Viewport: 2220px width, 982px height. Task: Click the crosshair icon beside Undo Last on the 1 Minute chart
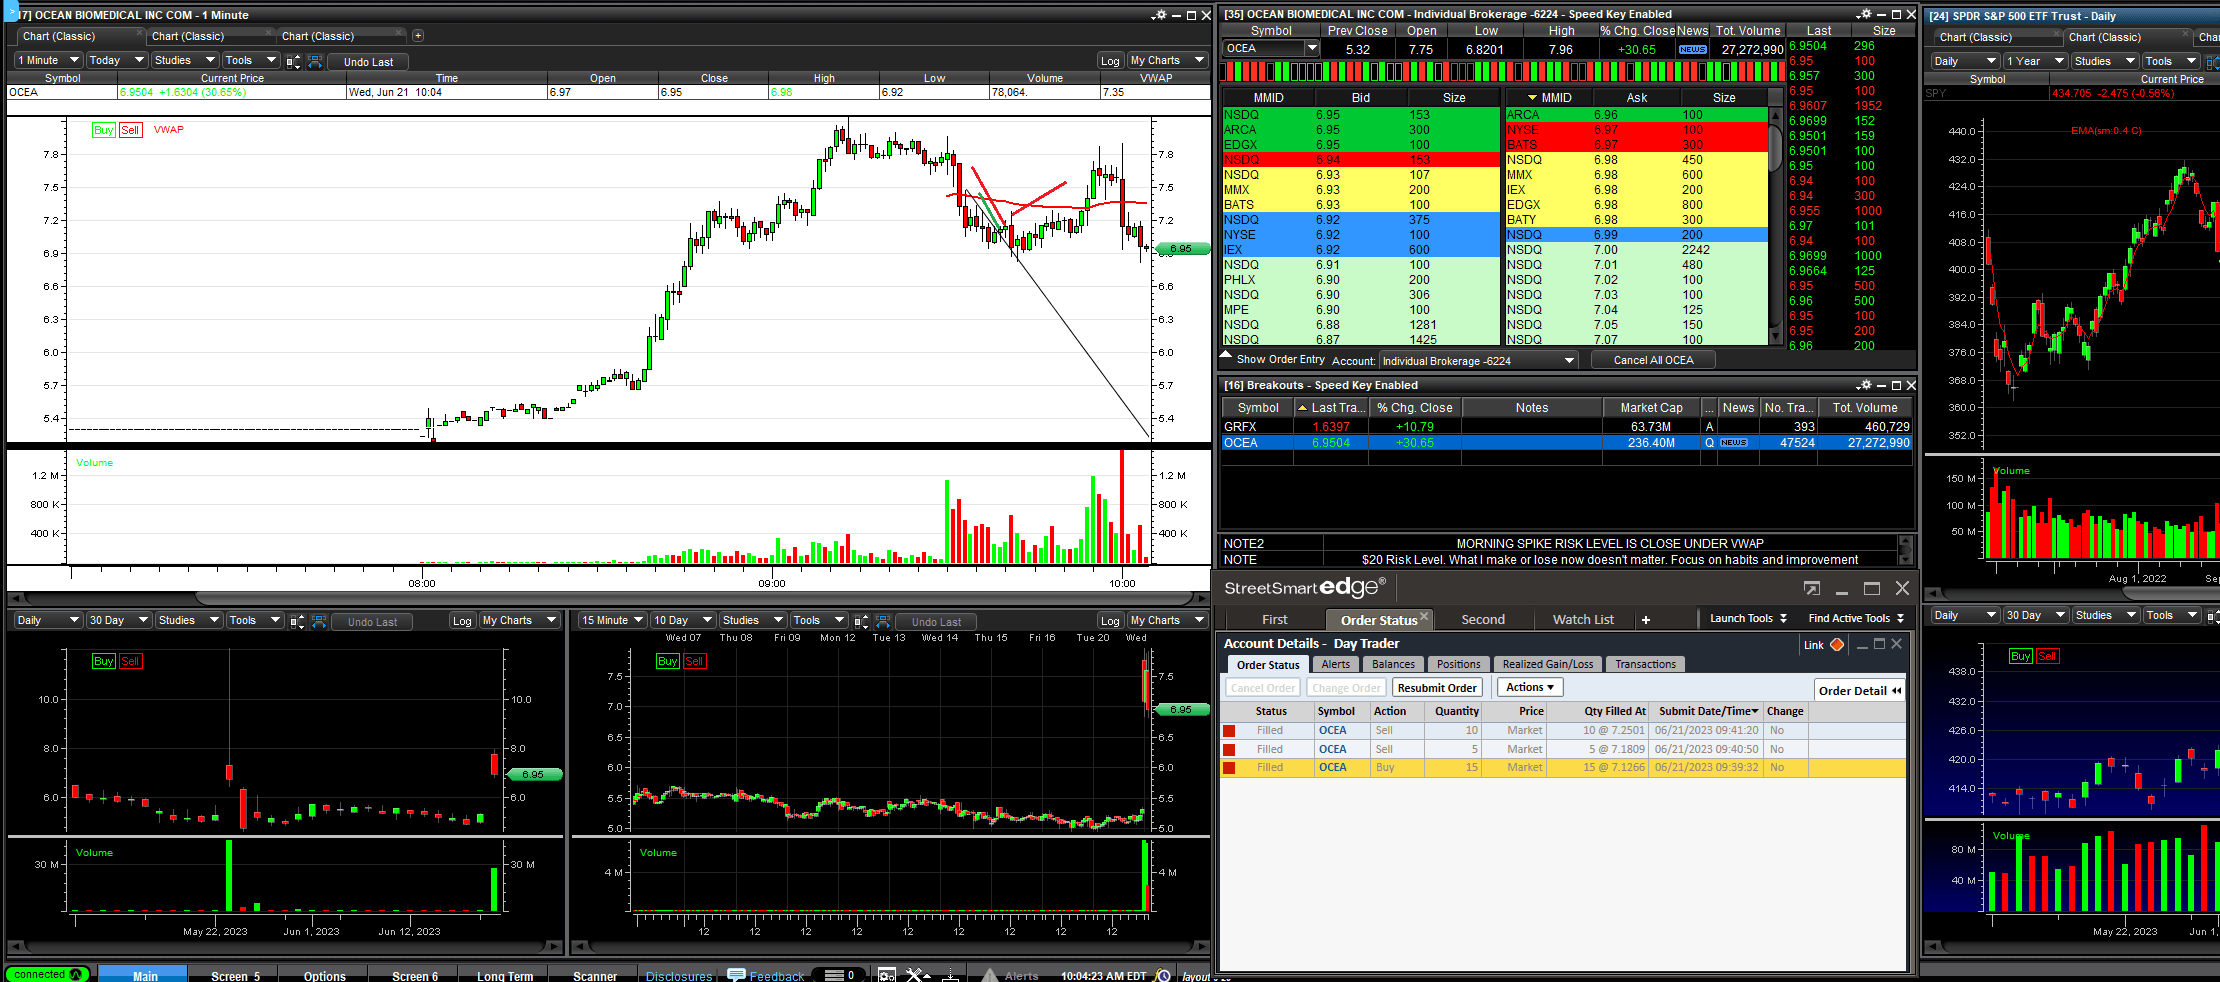tap(315, 61)
